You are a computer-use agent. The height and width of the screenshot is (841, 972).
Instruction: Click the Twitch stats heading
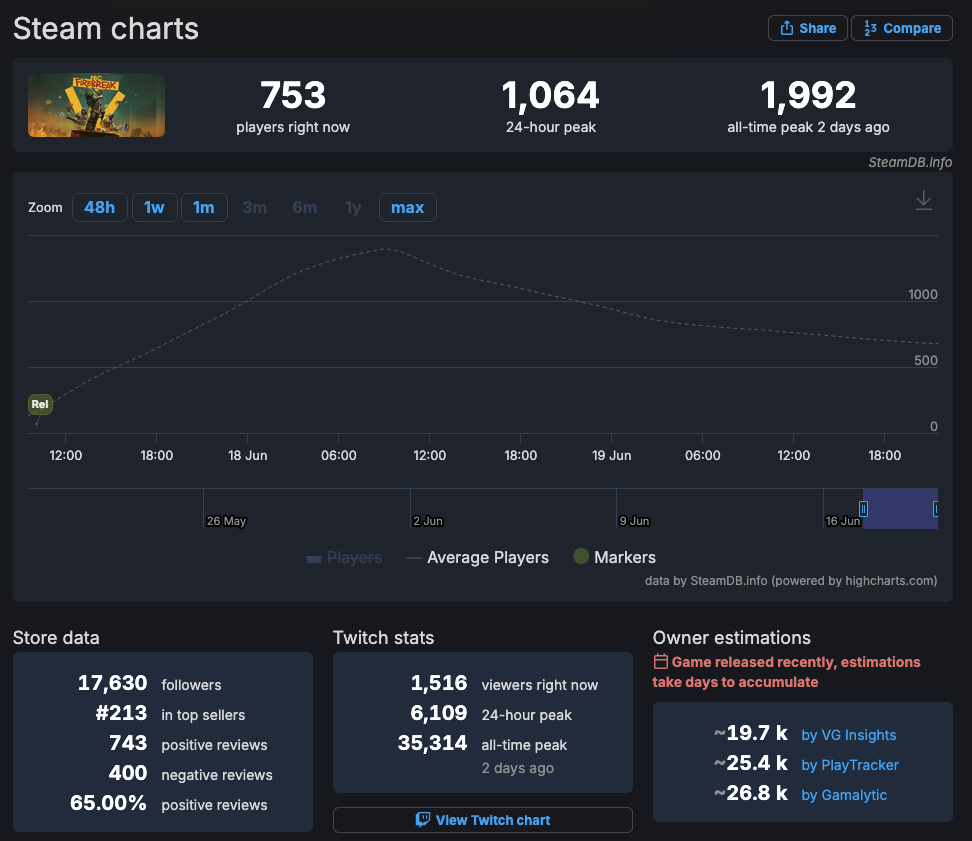click(383, 638)
